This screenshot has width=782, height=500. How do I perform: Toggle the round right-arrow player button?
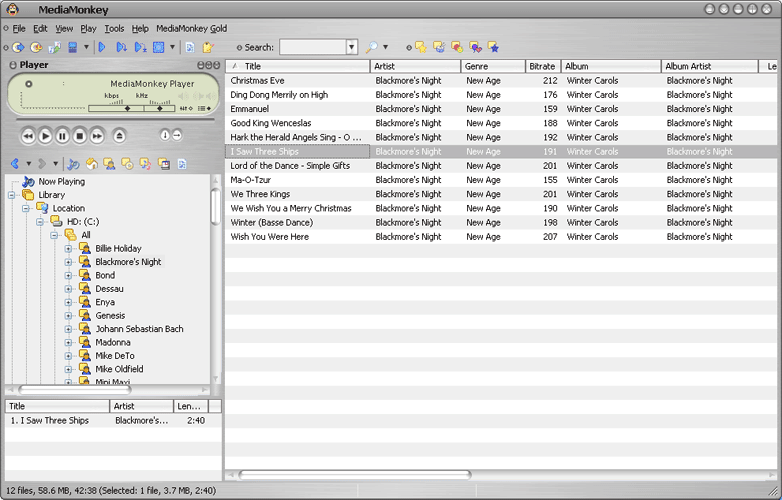(x=177, y=135)
